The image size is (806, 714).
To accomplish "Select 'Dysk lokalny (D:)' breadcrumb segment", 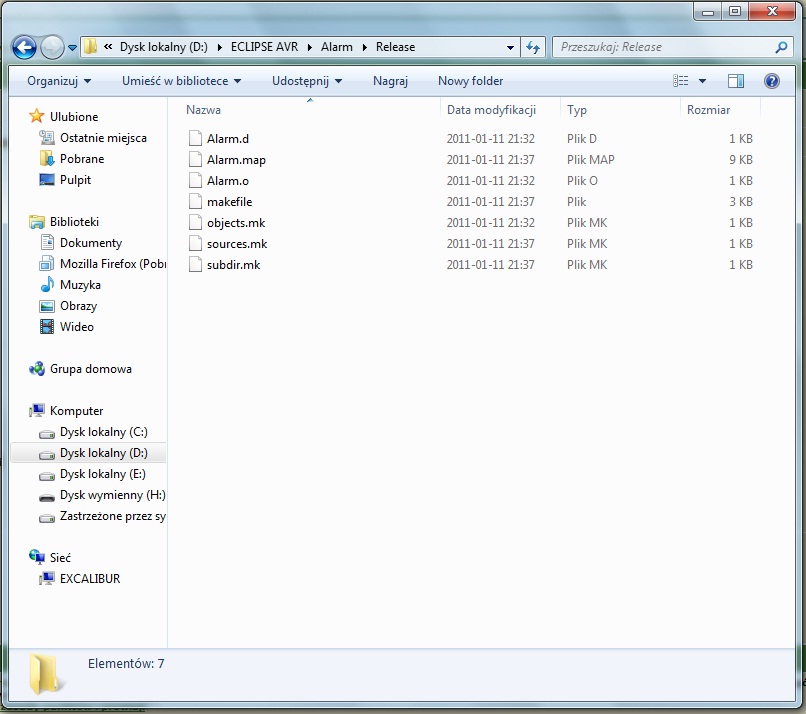I will 164,47.
